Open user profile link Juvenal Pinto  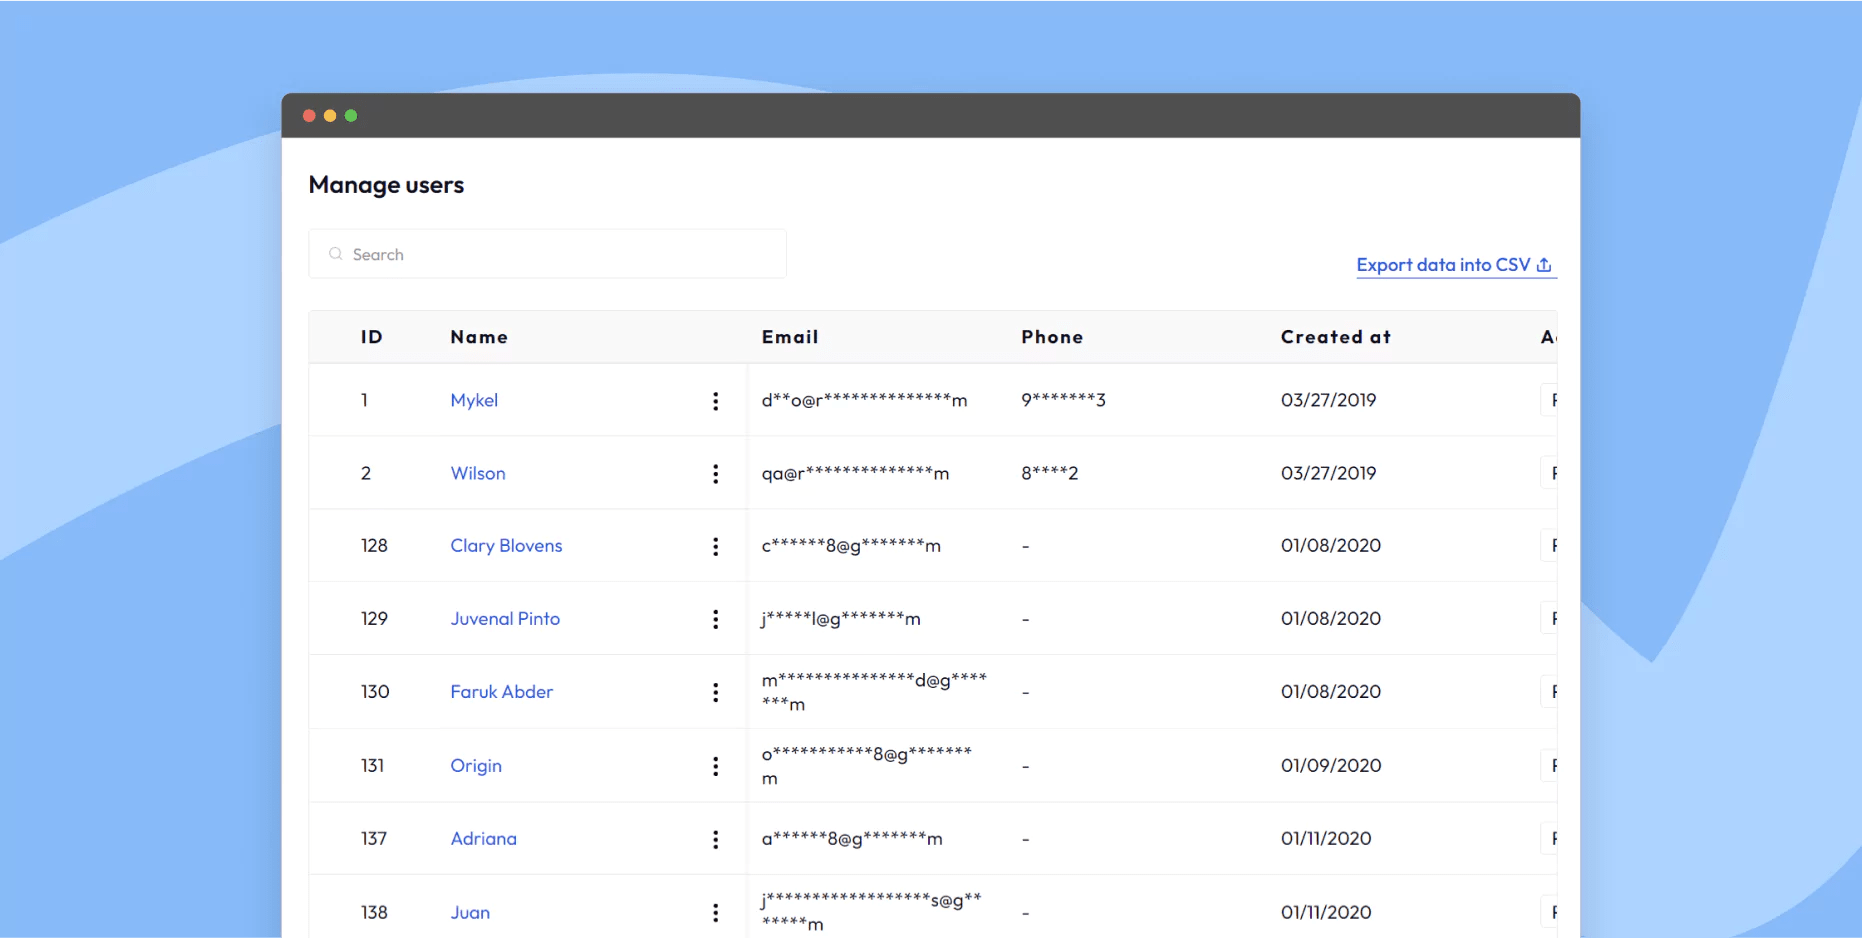(505, 619)
